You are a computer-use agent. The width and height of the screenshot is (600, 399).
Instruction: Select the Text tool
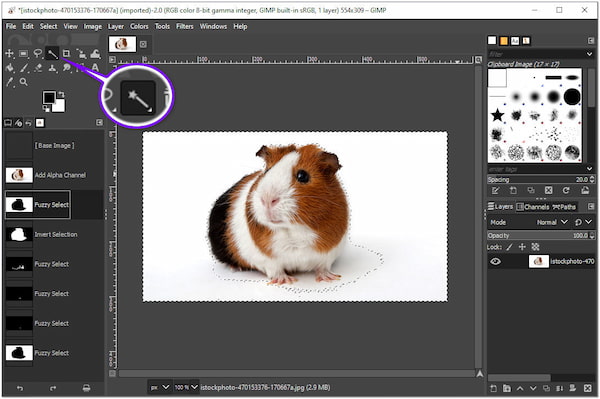pyautogui.click(x=95, y=68)
